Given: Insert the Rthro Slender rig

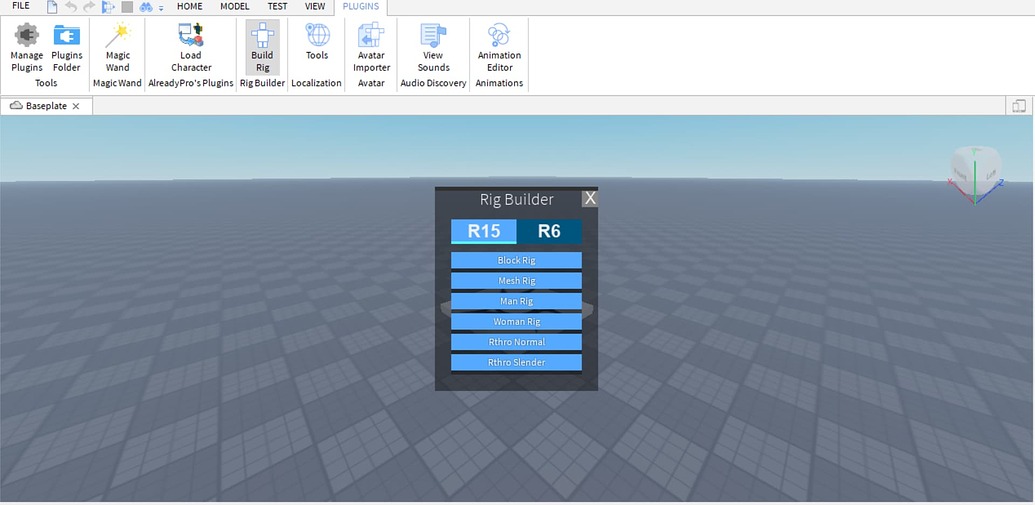Looking at the screenshot, I should 516,362.
